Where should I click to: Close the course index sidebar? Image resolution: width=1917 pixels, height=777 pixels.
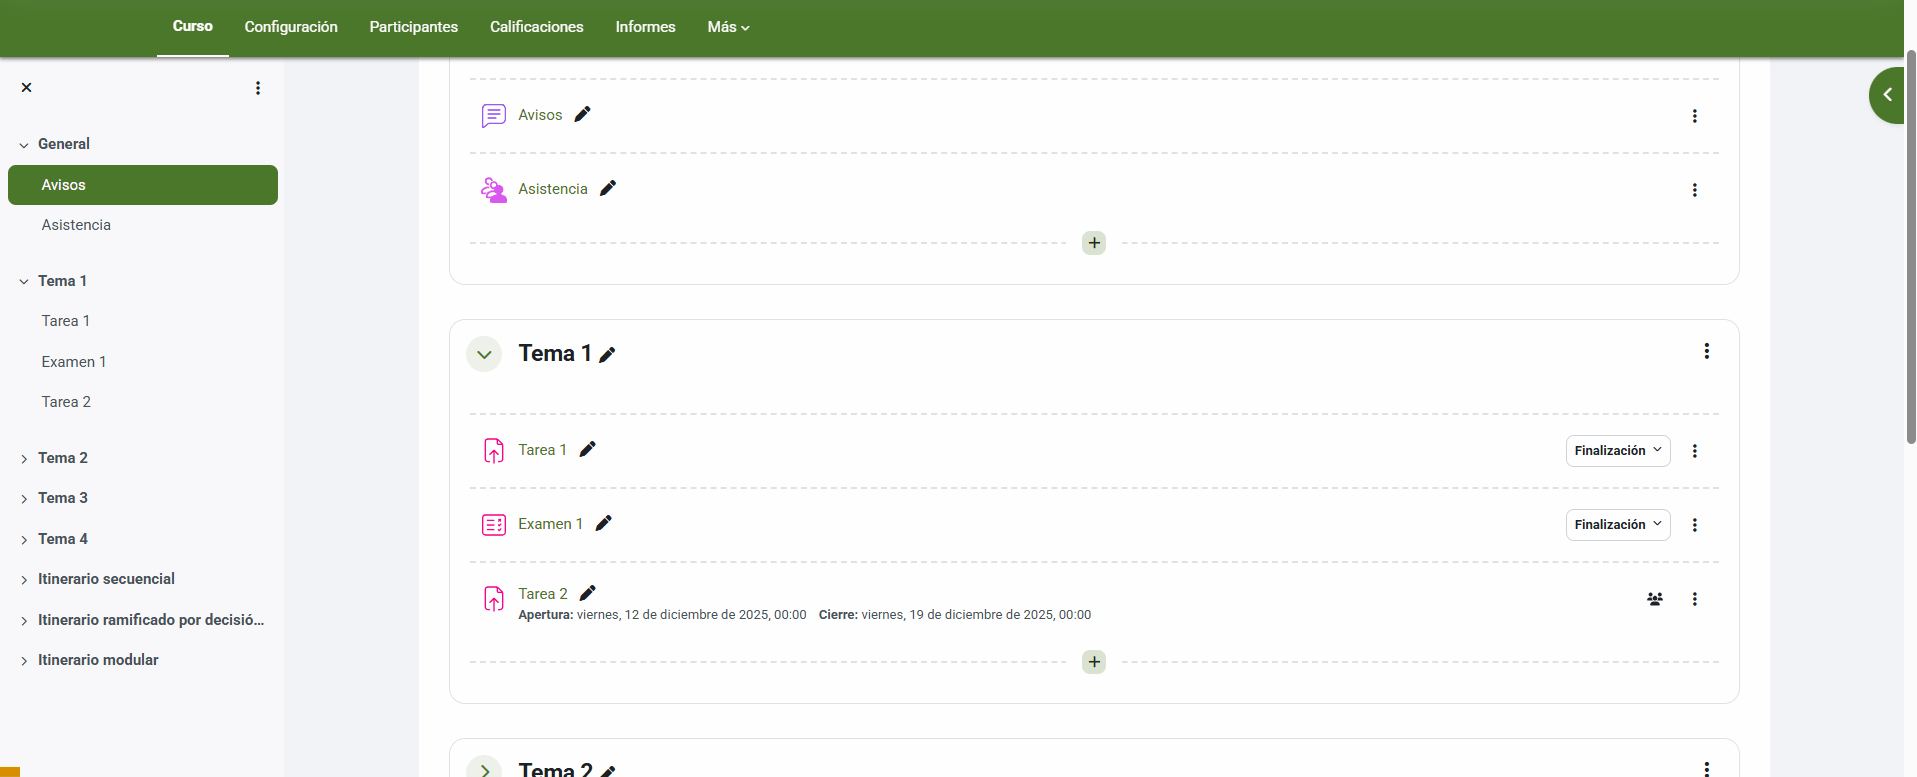click(27, 88)
